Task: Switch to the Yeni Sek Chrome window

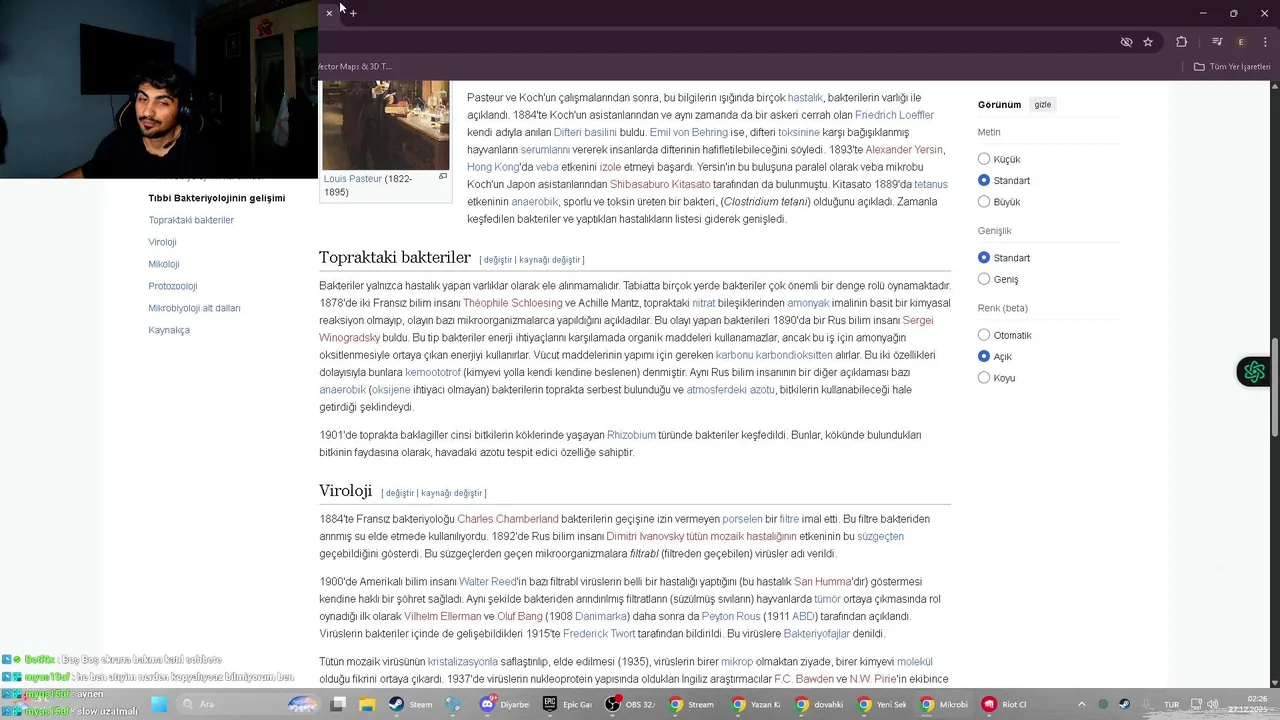Action: click(x=881, y=704)
